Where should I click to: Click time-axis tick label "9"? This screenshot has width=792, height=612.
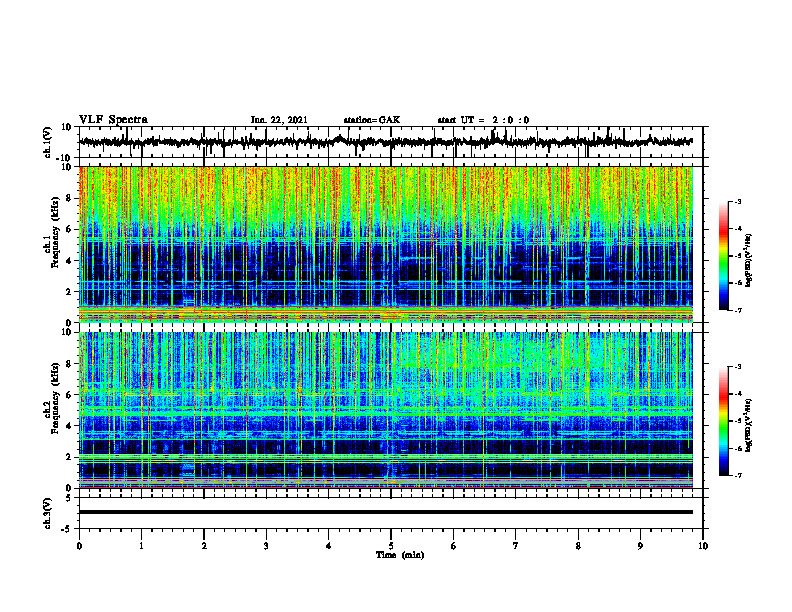coord(640,546)
